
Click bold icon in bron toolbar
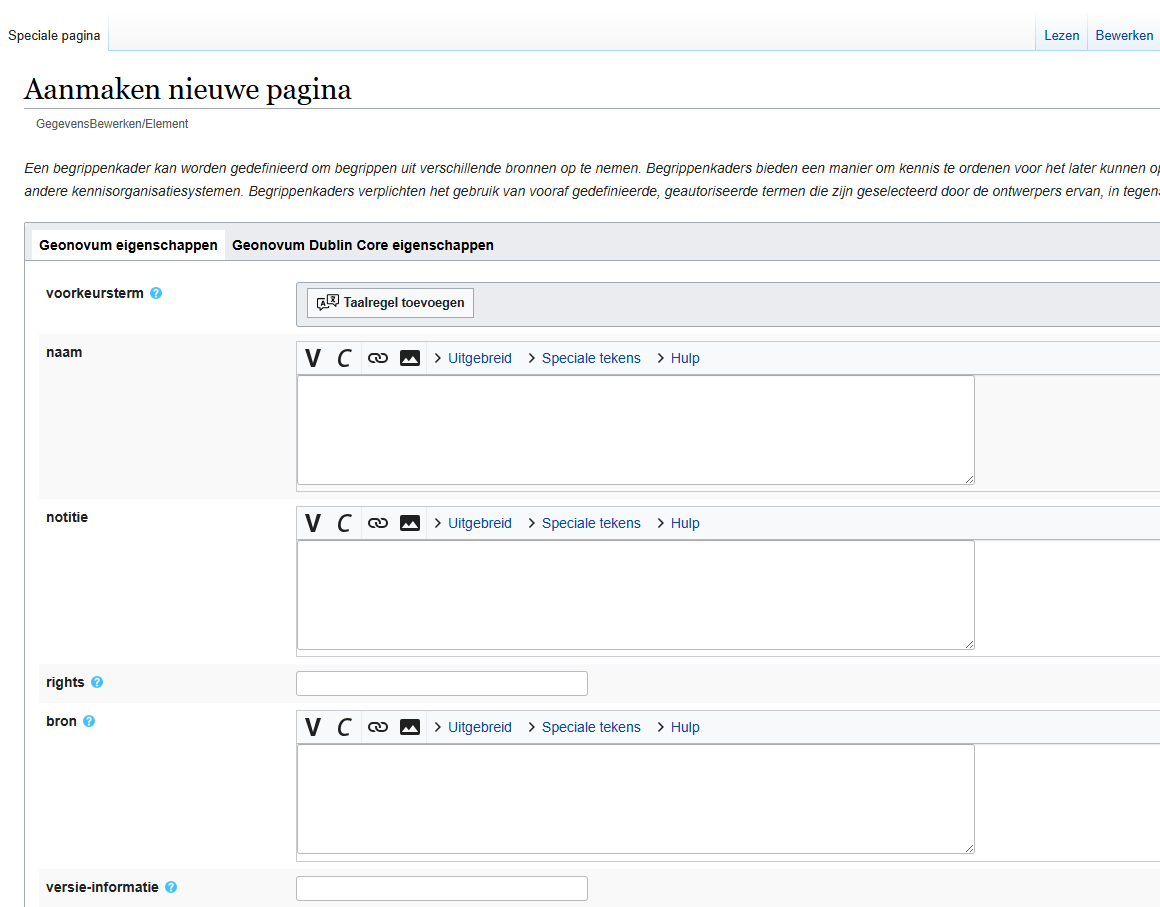click(313, 727)
